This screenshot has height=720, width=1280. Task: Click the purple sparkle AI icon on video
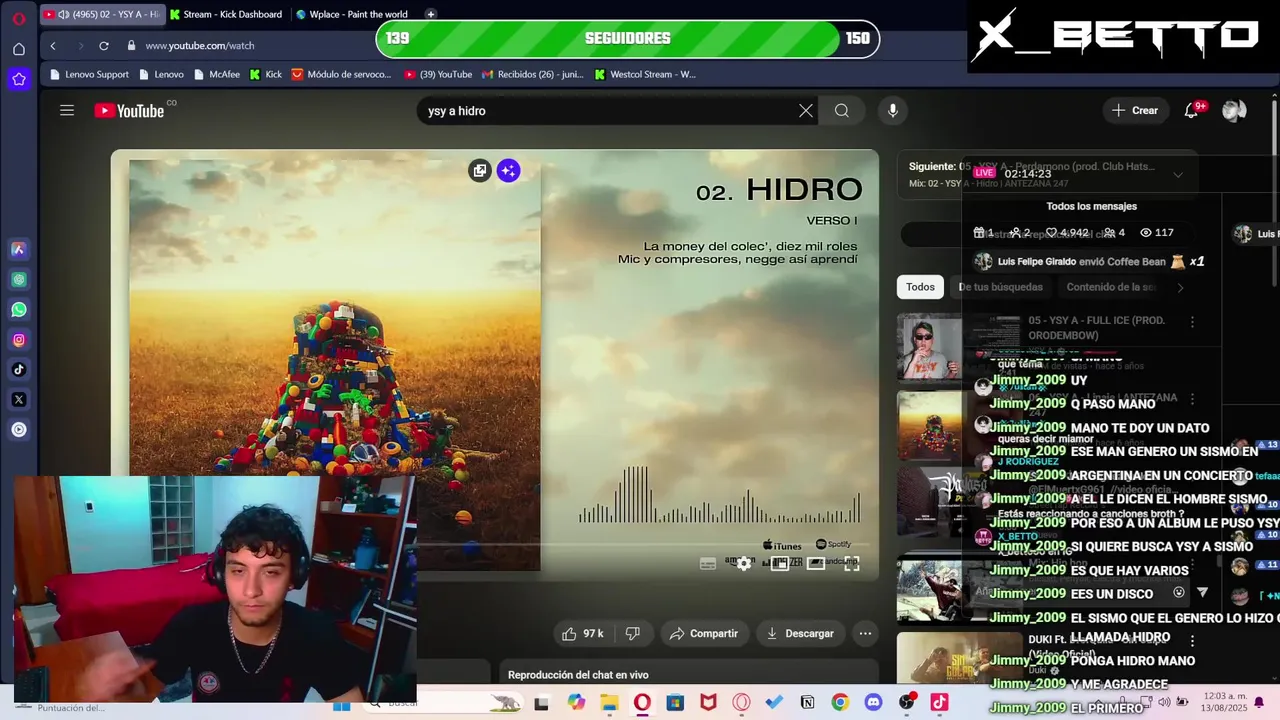point(508,171)
